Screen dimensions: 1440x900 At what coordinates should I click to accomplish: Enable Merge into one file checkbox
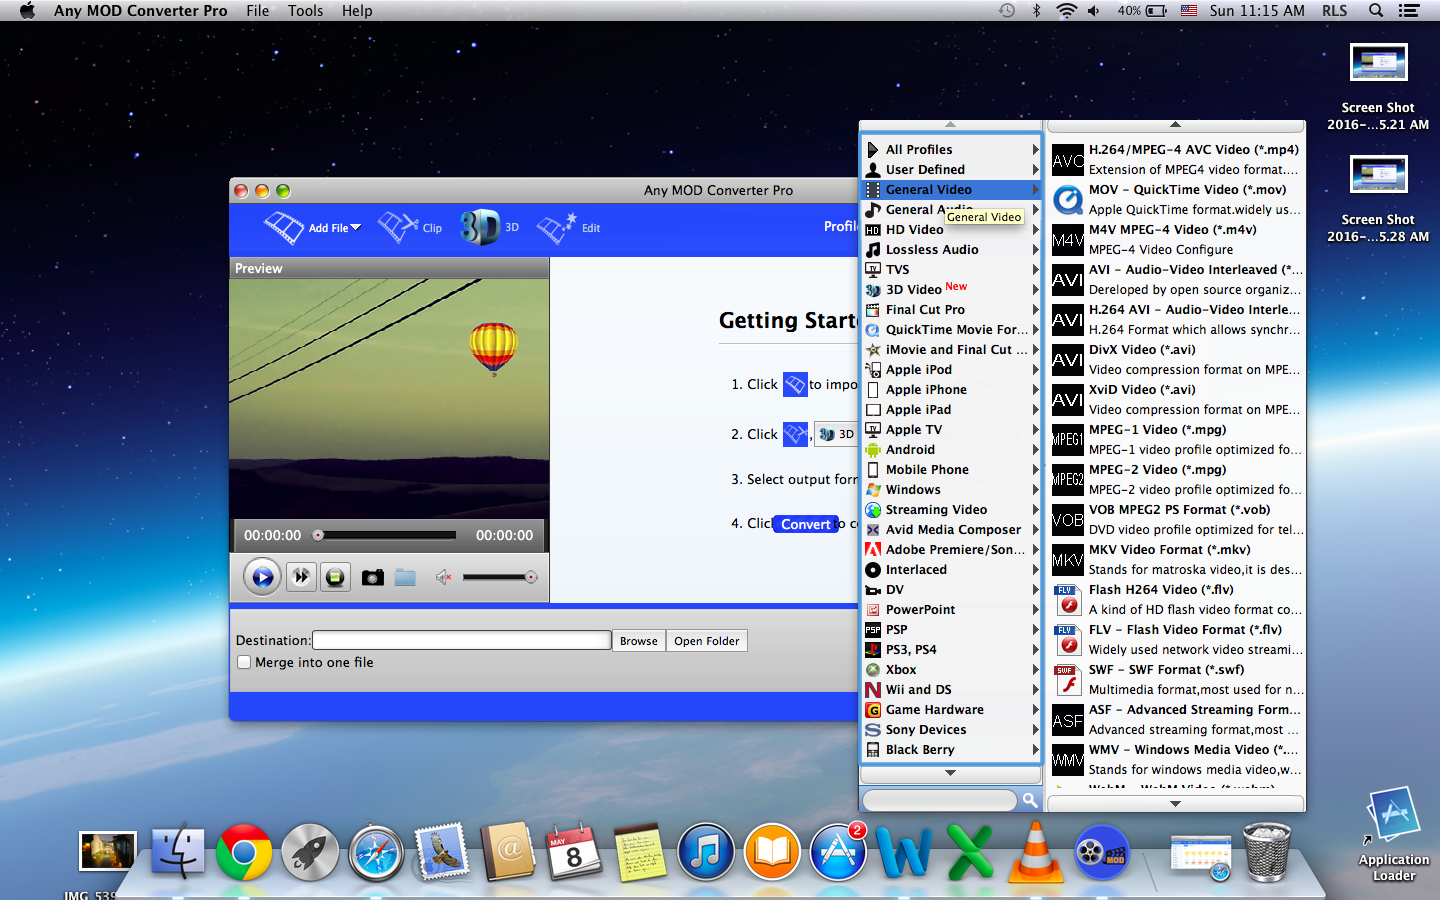click(244, 662)
